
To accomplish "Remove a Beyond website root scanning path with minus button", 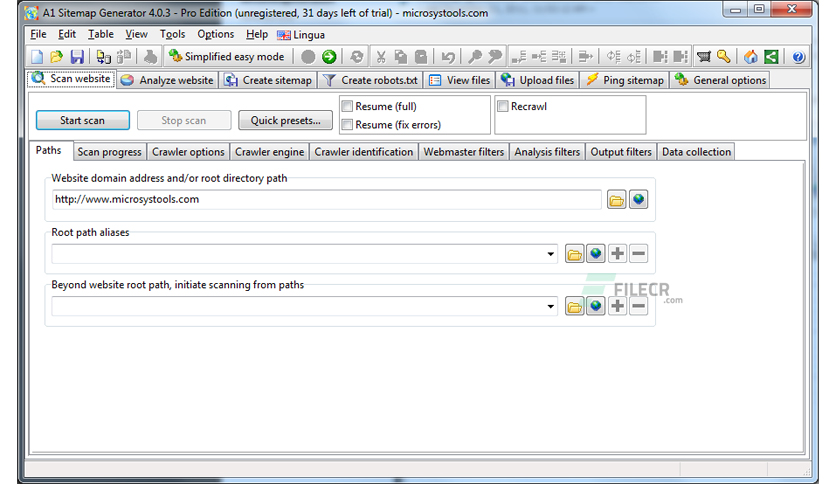I will [x=638, y=306].
